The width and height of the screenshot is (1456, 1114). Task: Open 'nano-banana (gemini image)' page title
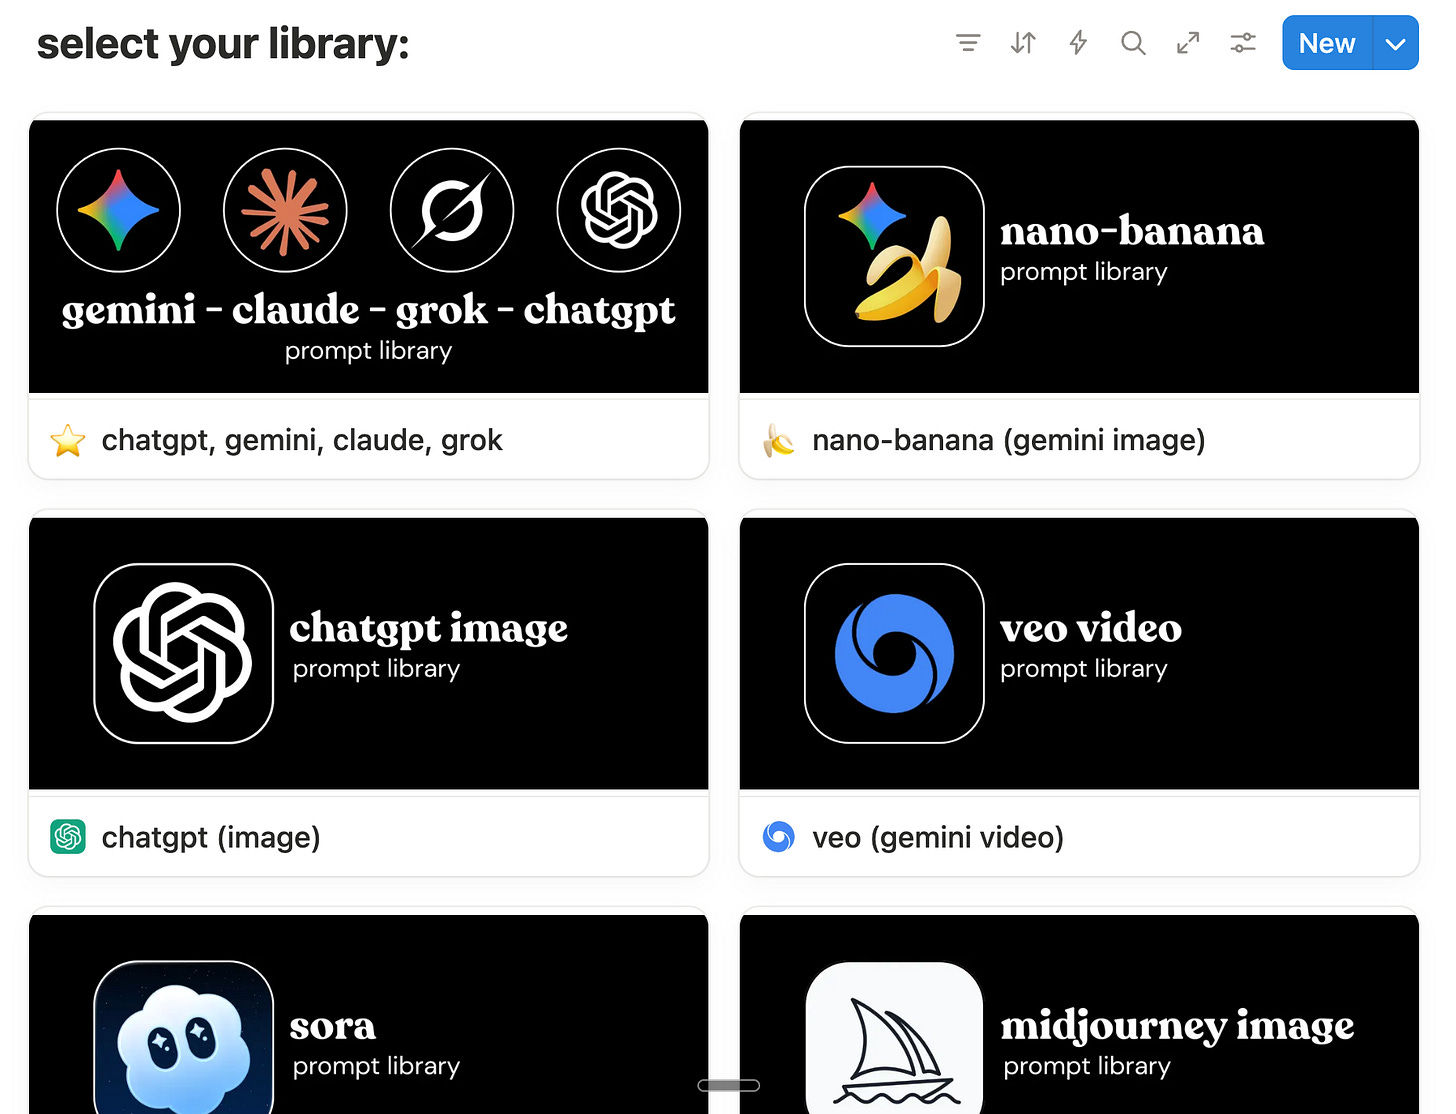[x=1009, y=440]
